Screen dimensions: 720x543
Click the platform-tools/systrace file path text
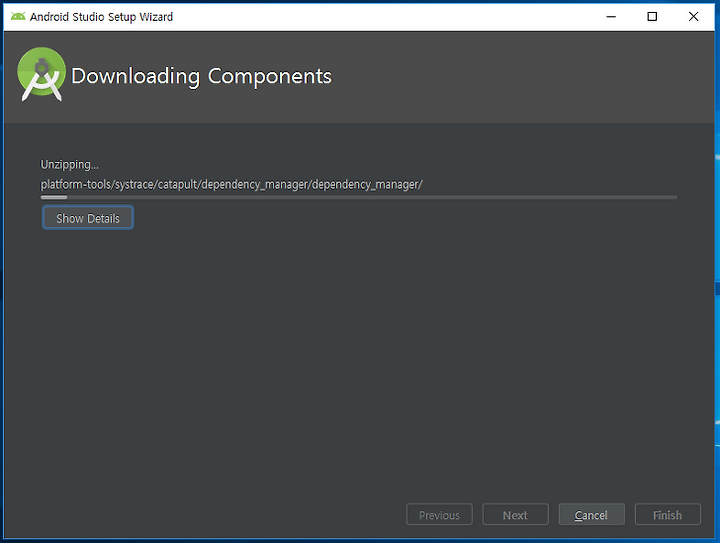coord(231,185)
